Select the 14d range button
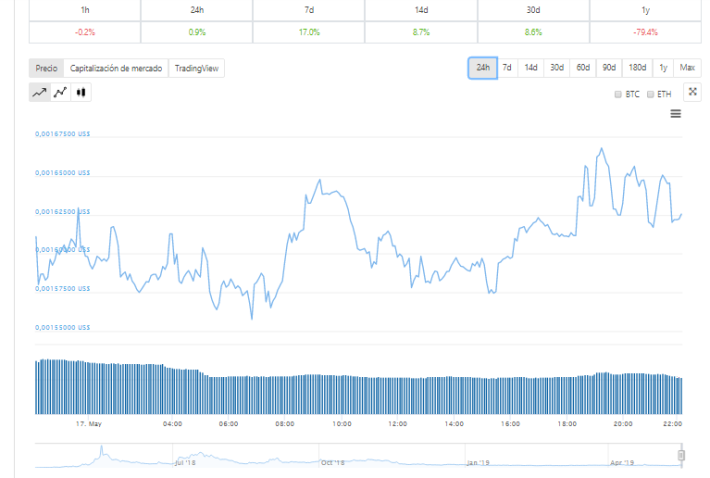This screenshot has width=710, height=478. (x=531, y=68)
